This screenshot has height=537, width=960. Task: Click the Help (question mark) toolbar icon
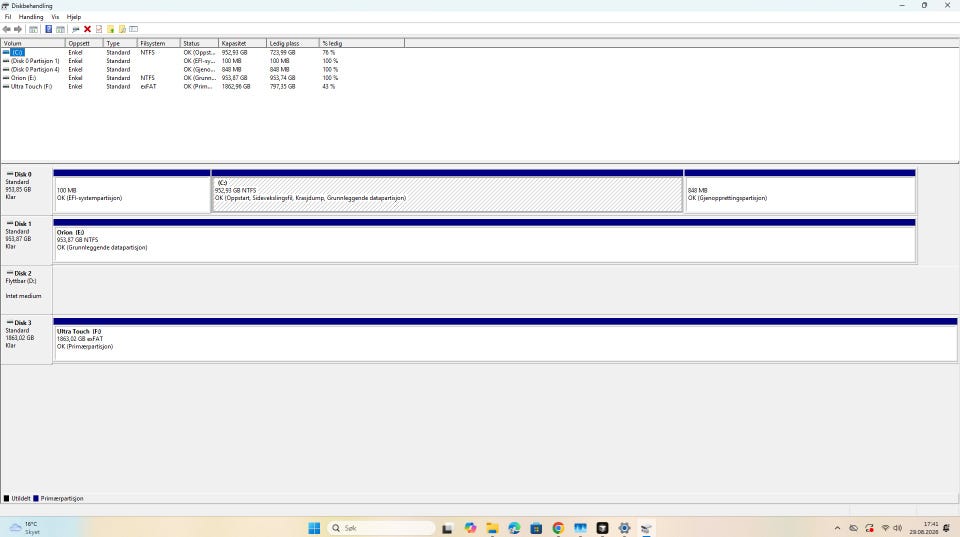48,29
